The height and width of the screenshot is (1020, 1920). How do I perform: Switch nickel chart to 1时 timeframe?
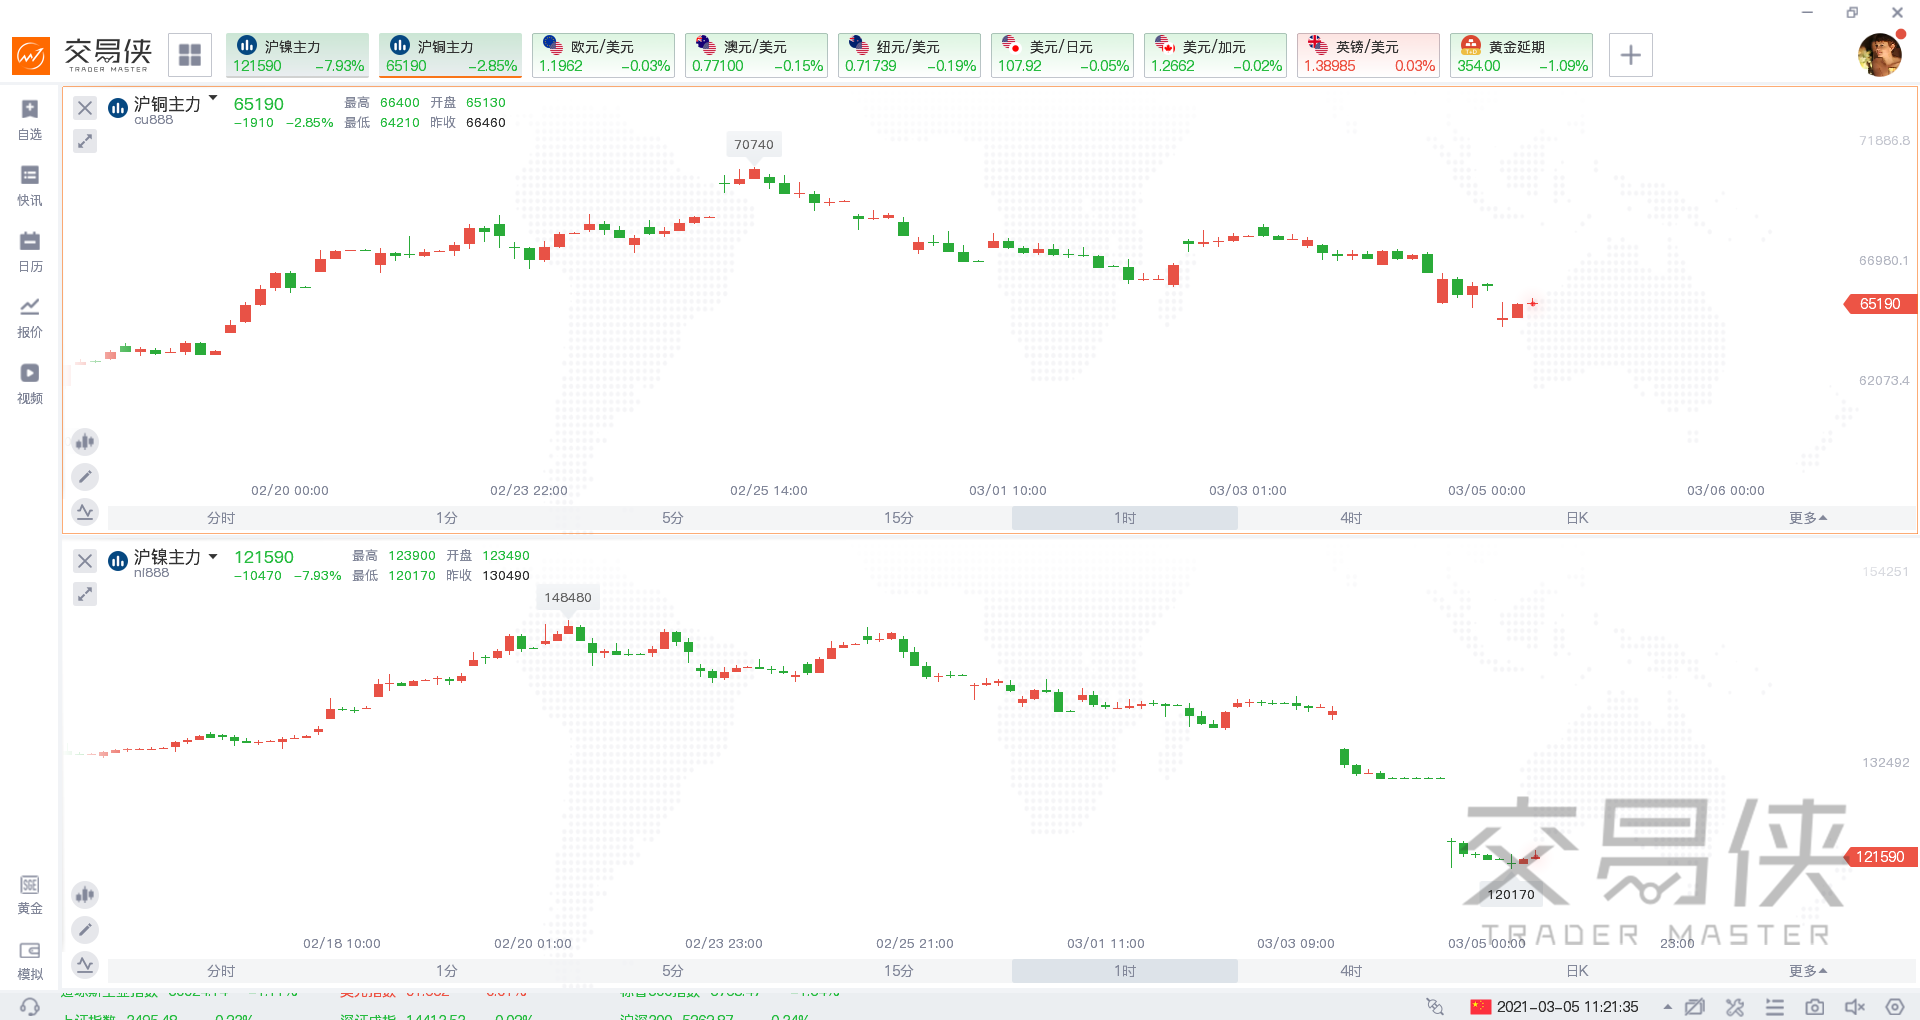point(1125,971)
